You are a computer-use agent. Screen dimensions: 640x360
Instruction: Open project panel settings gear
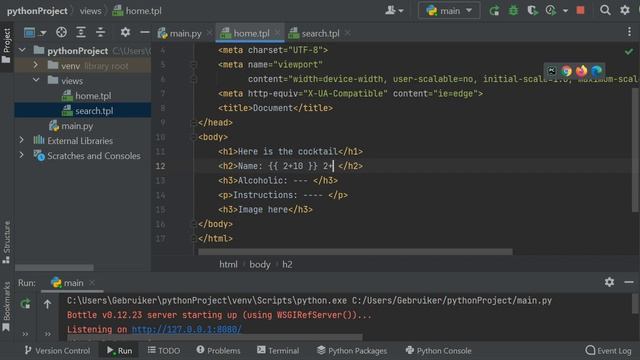click(x=125, y=32)
